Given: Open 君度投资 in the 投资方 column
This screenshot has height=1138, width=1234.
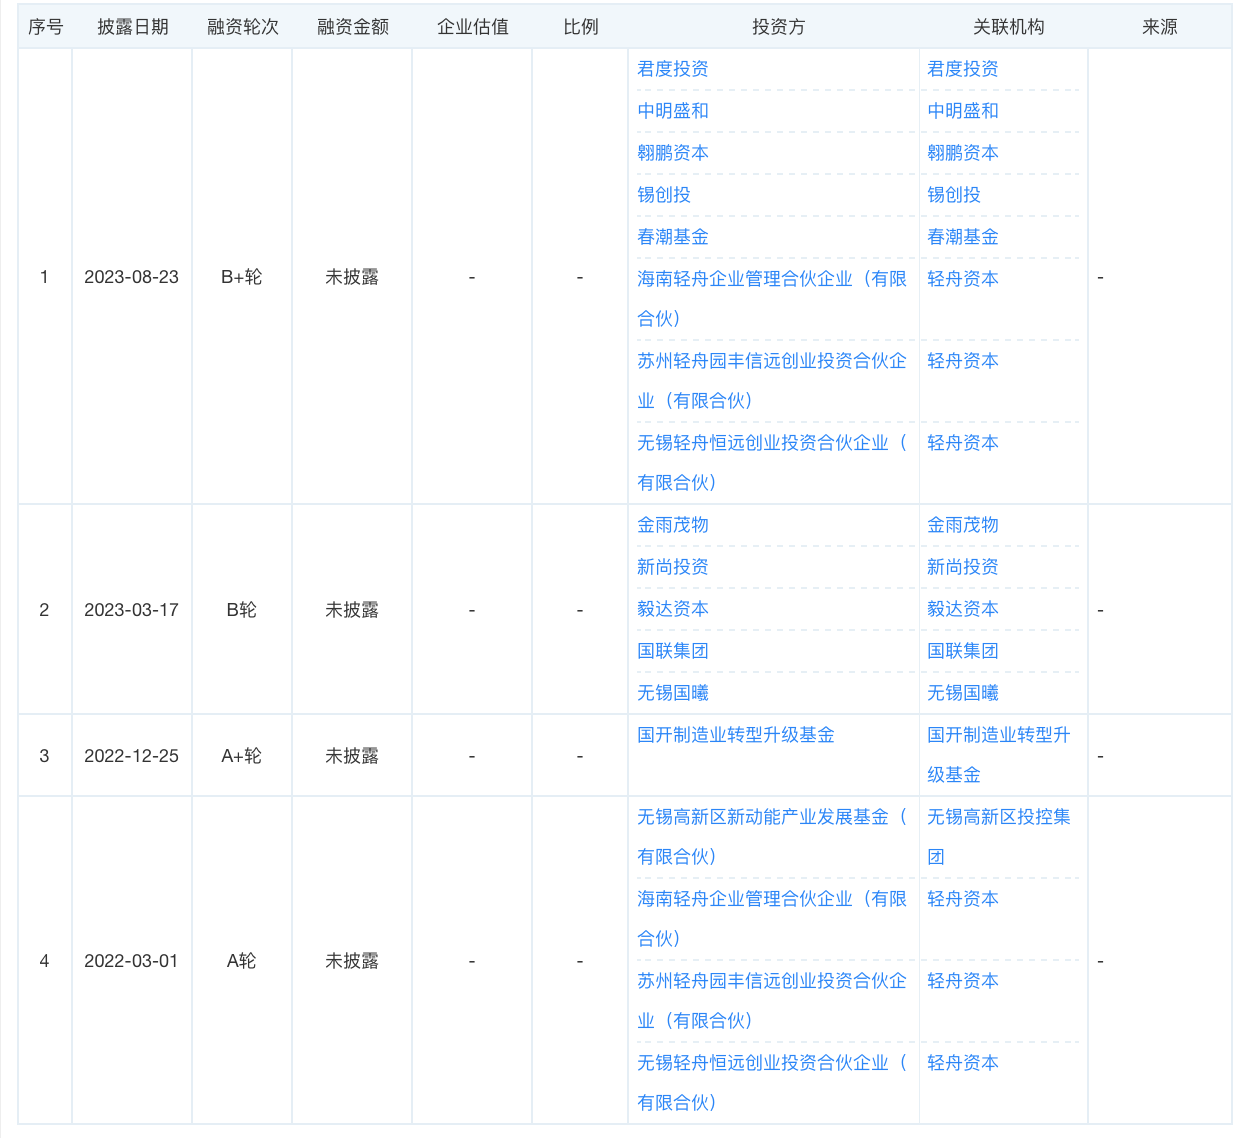Looking at the screenshot, I should (x=673, y=69).
